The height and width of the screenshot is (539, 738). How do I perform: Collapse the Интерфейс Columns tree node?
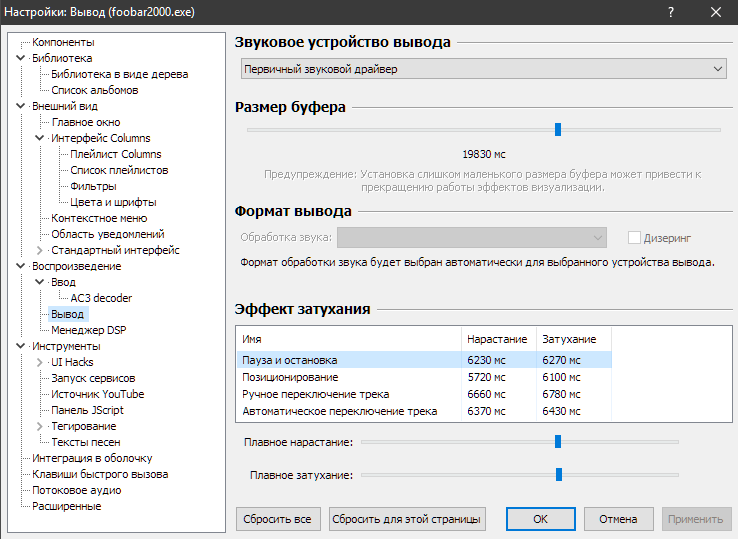[40, 138]
